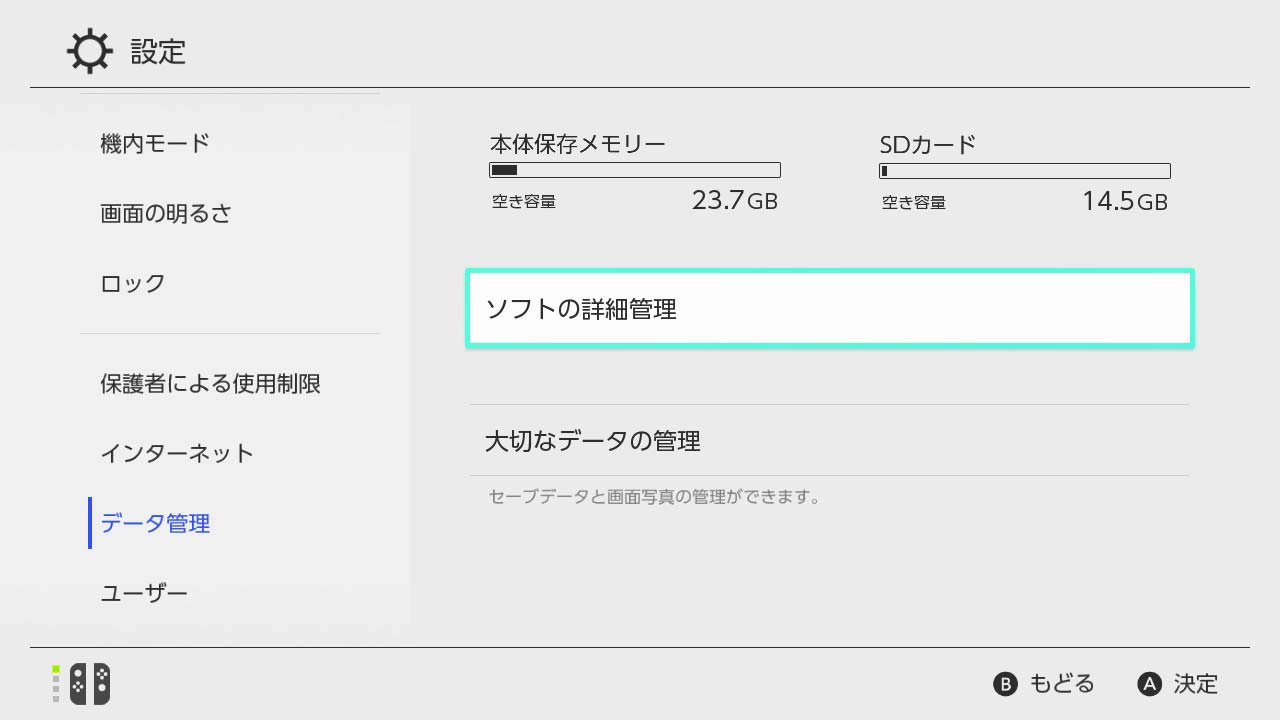The height and width of the screenshot is (720, 1280).
Task: Click the controller battery indicator dots
Action: click(x=56, y=684)
